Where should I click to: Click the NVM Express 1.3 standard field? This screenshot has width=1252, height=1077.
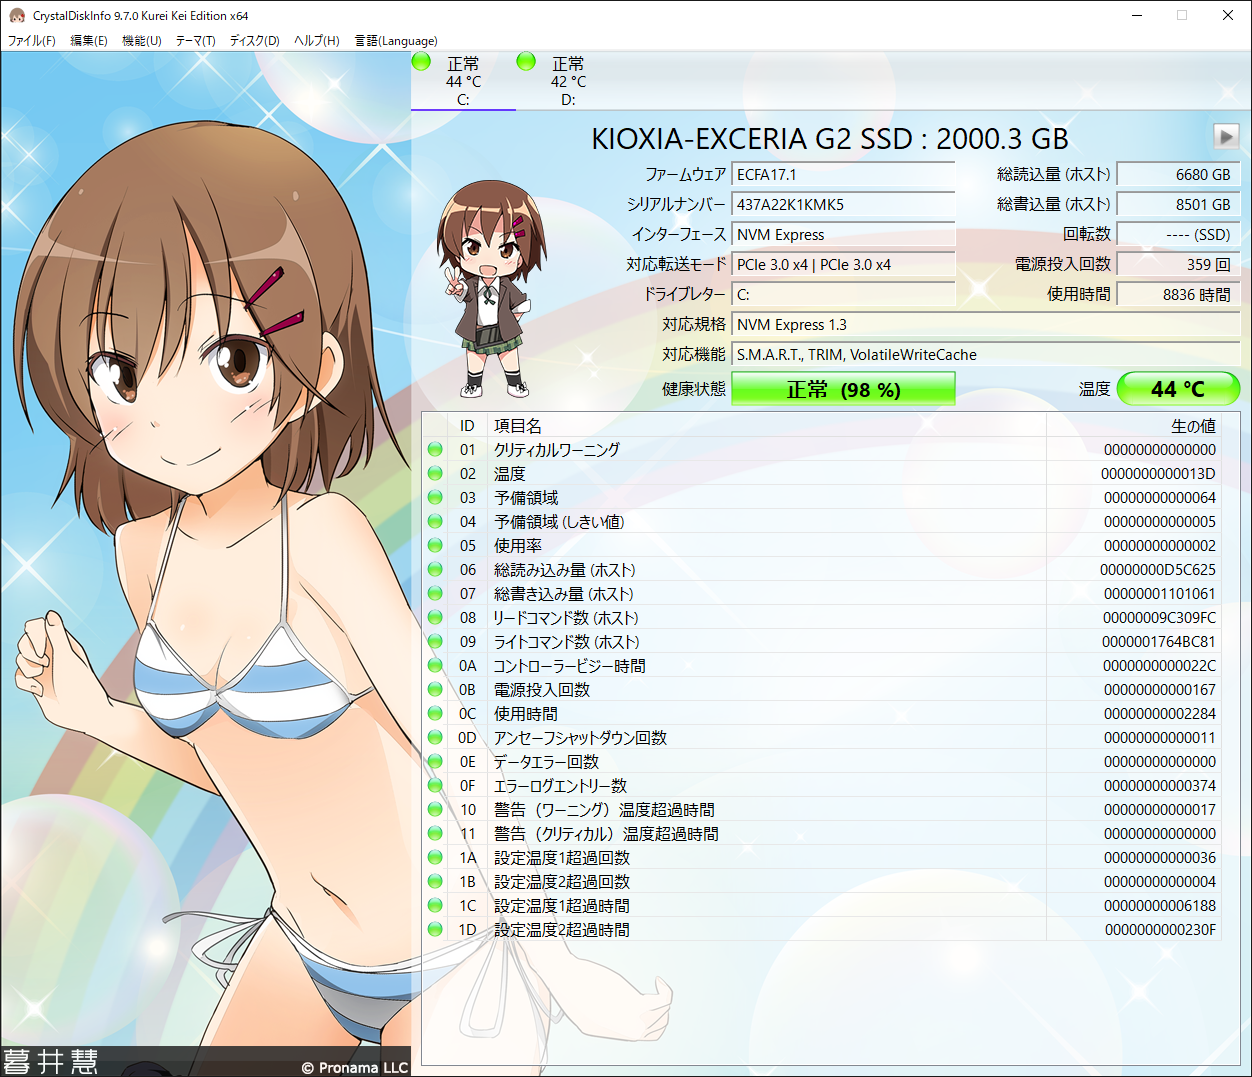point(986,325)
